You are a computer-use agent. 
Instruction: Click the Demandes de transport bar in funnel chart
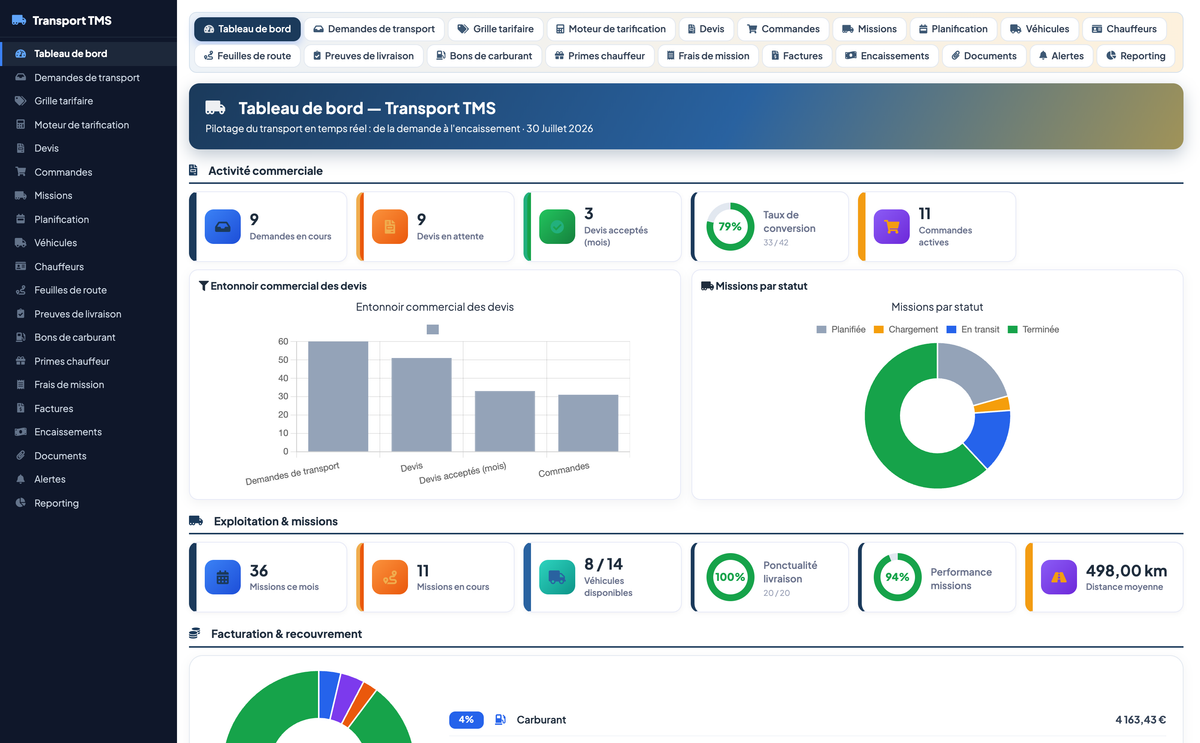pos(338,397)
